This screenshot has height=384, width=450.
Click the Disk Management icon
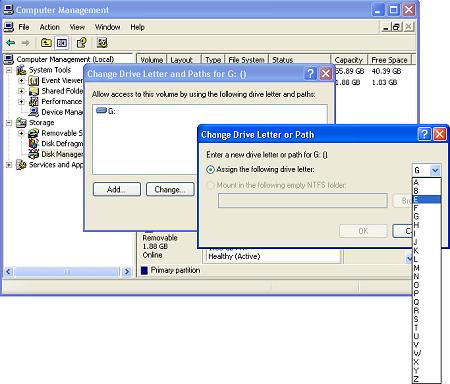pyautogui.click(x=34, y=154)
